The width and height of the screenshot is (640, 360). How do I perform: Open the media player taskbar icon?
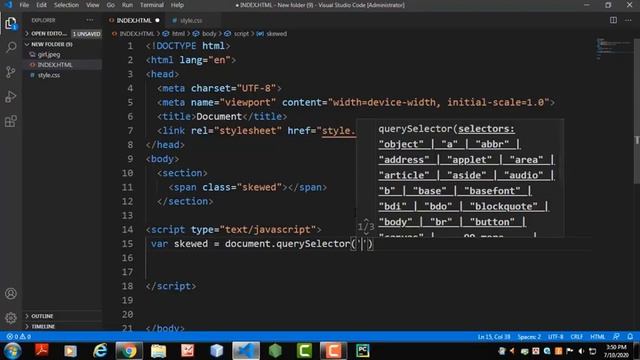pyautogui.click(x=70, y=351)
